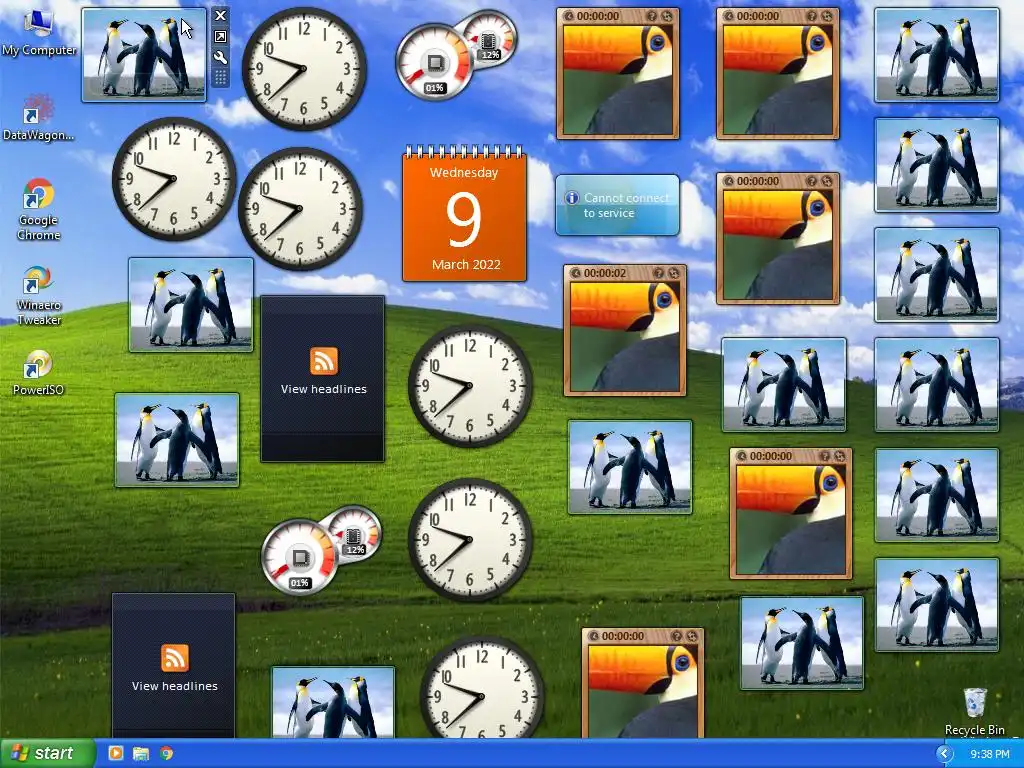Screen dimensions: 1024x768
Task: Open the file explorer taskbar icon
Action: 141,753
